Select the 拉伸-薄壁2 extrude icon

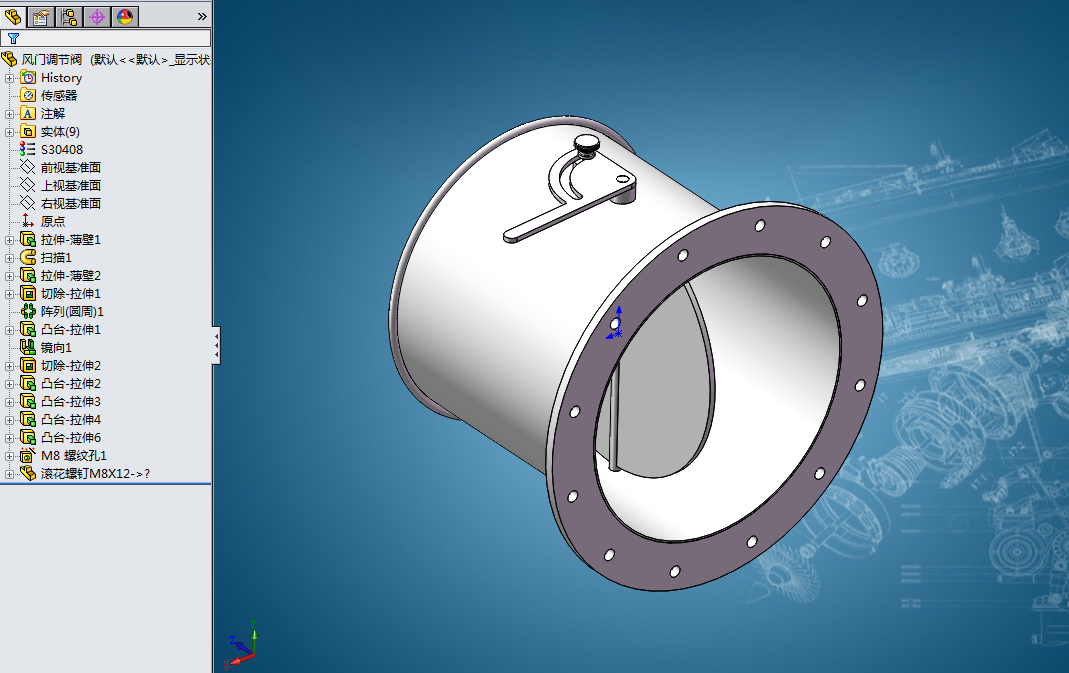28,275
